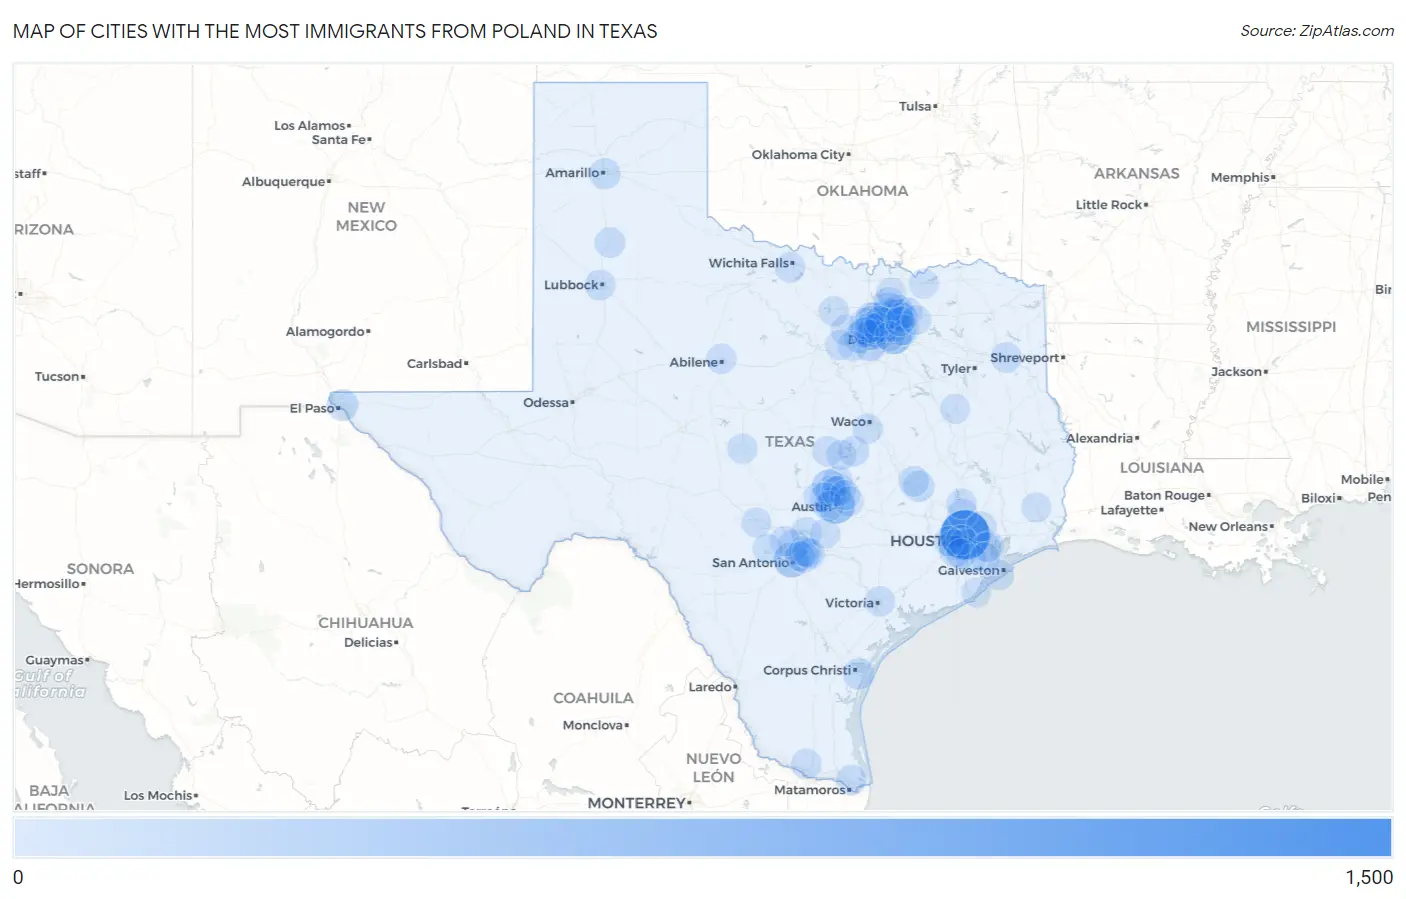This screenshot has width=1406, height=899.
Task: Click the NUEVO LEÓN state label
Action: [713, 768]
